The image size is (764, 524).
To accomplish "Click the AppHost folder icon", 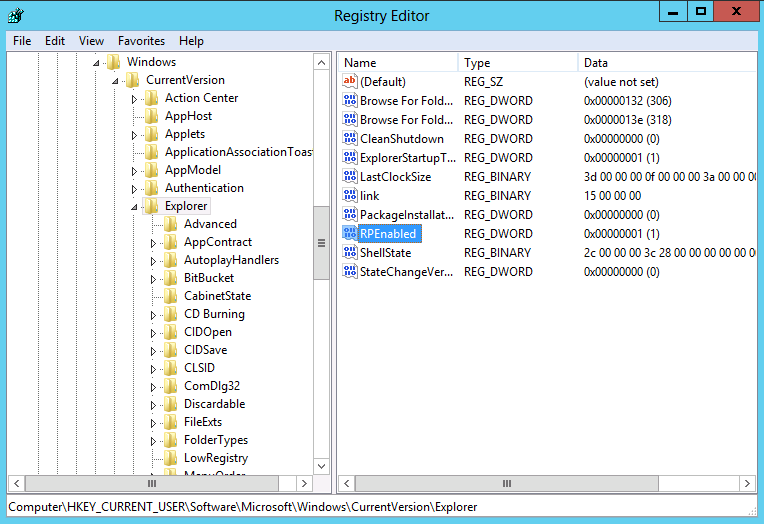I will (152, 116).
